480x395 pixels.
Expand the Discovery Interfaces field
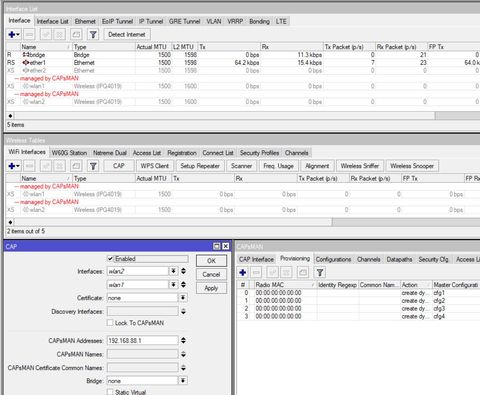point(183,311)
